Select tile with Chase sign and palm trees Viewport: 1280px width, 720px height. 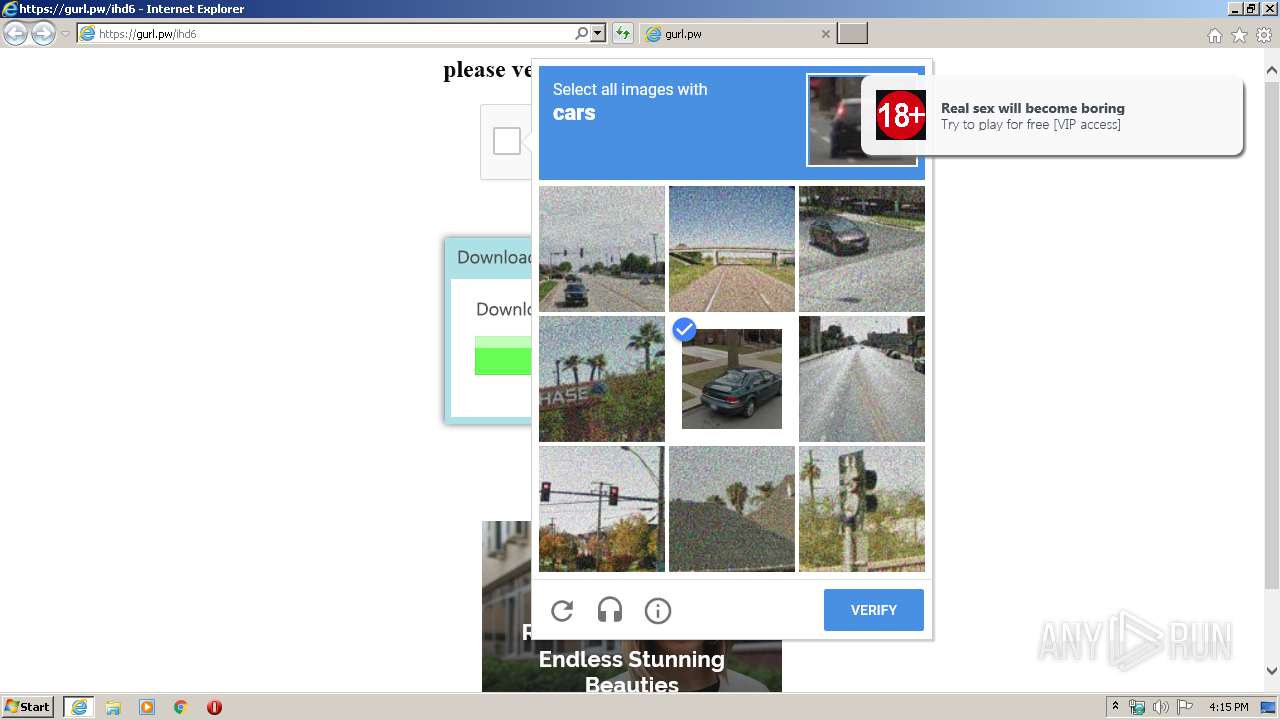point(602,379)
